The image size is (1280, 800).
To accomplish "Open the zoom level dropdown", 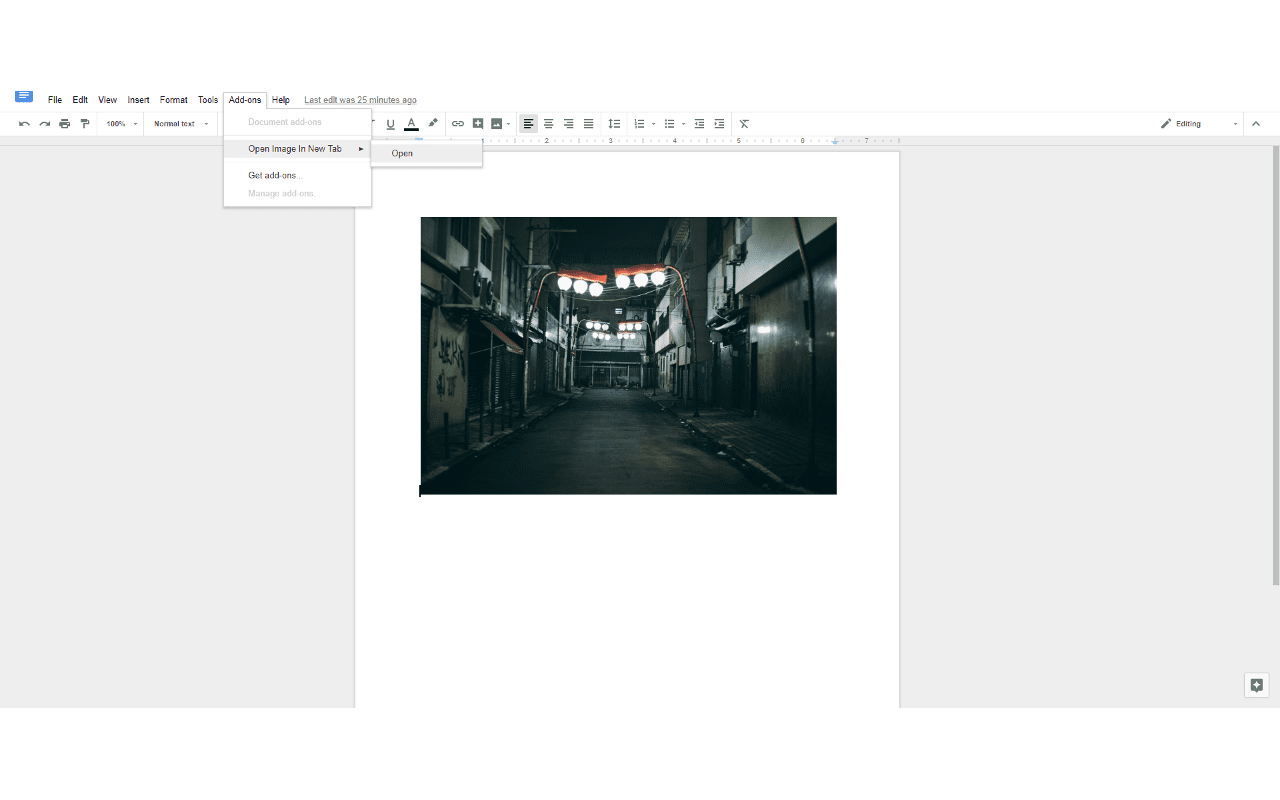I will pos(118,123).
